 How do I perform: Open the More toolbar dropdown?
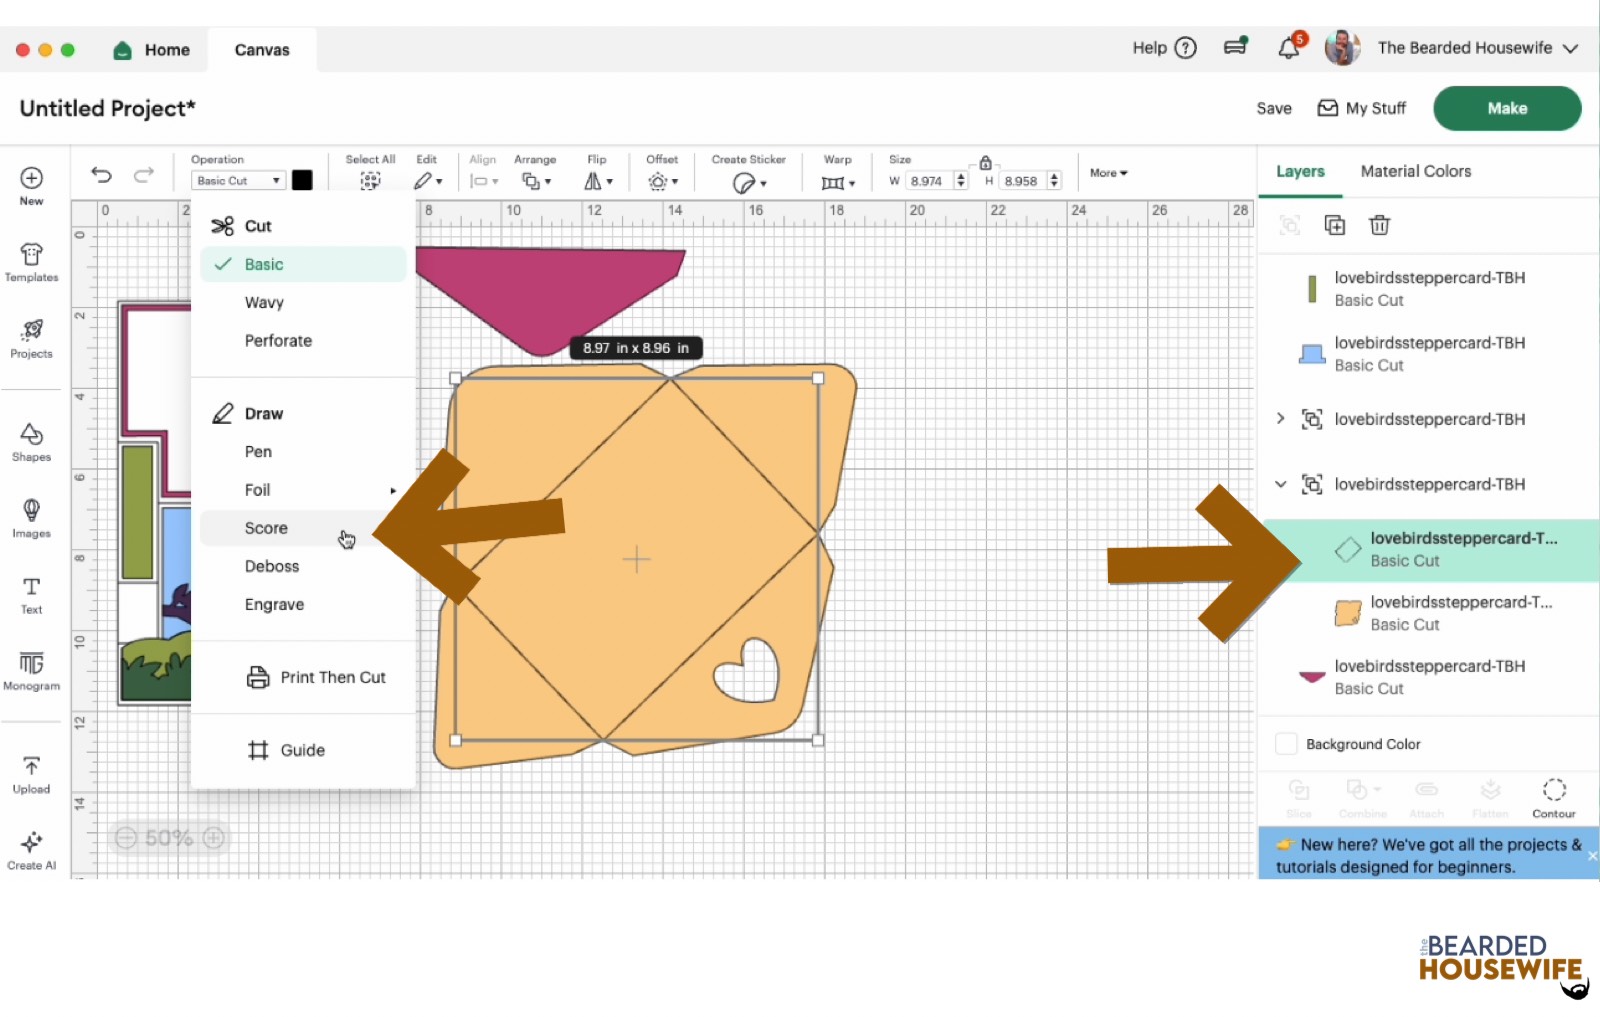coord(1108,173)
